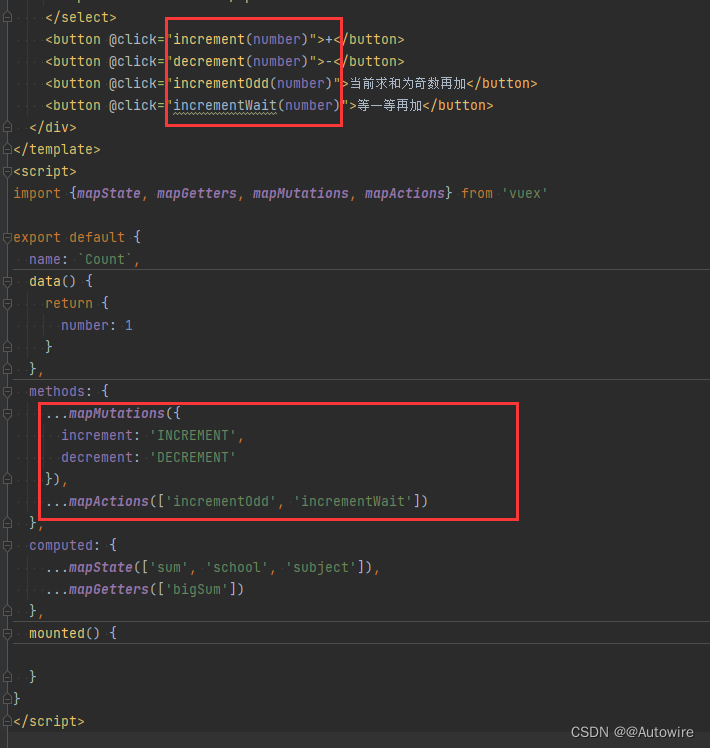Click the default keyword
The width and height of the screenshot is (710, 748).
(x=97, y=237)
